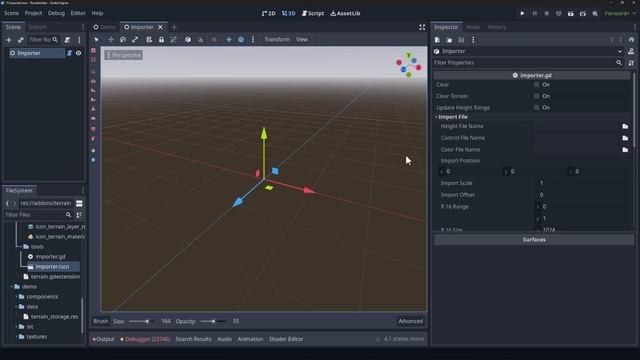Add a new scene tab
This screenshot has height=360, width=640.
(174, 27)
